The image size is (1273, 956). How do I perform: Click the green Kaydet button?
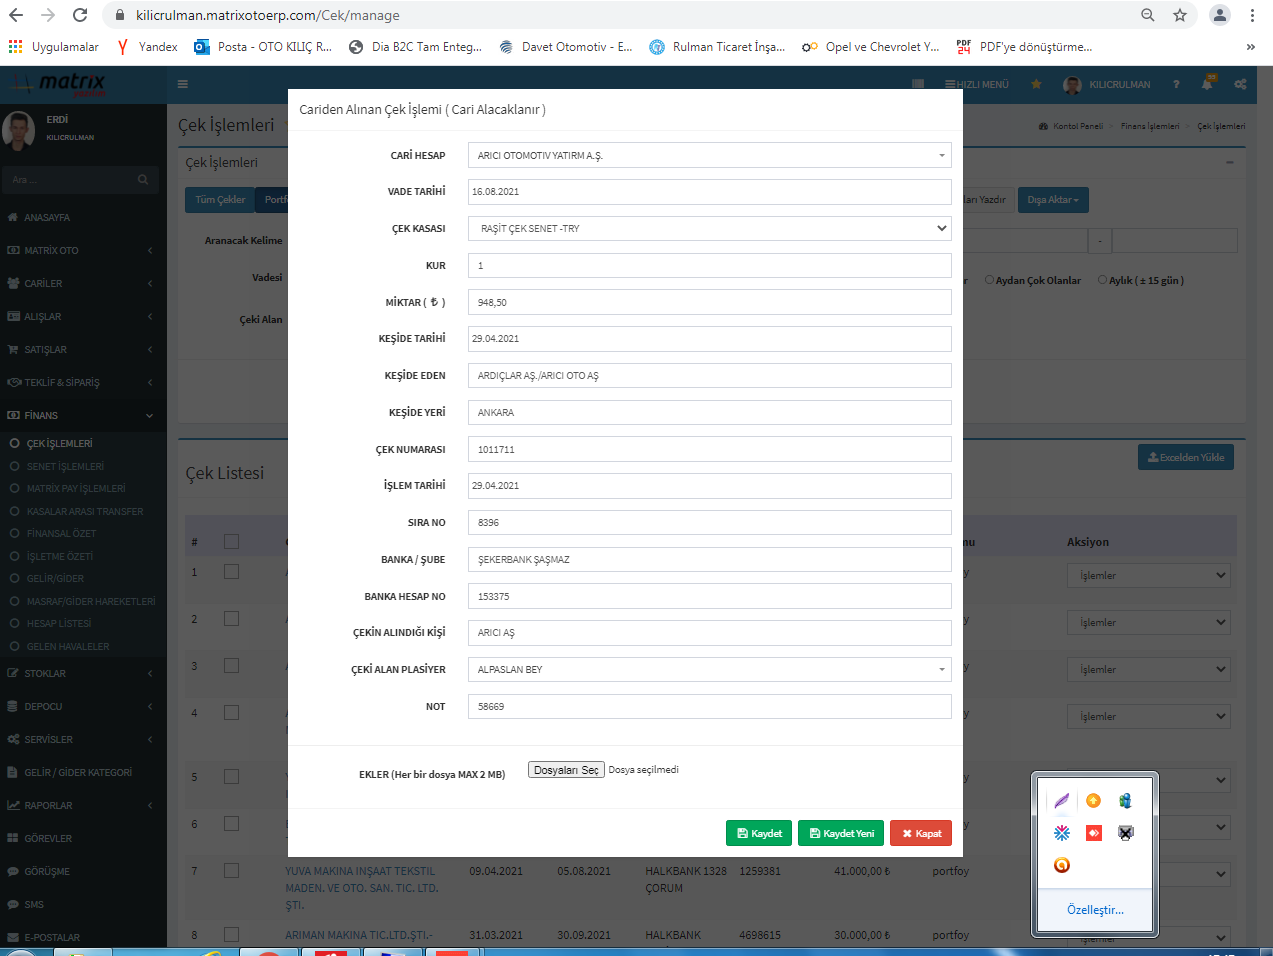759,833
